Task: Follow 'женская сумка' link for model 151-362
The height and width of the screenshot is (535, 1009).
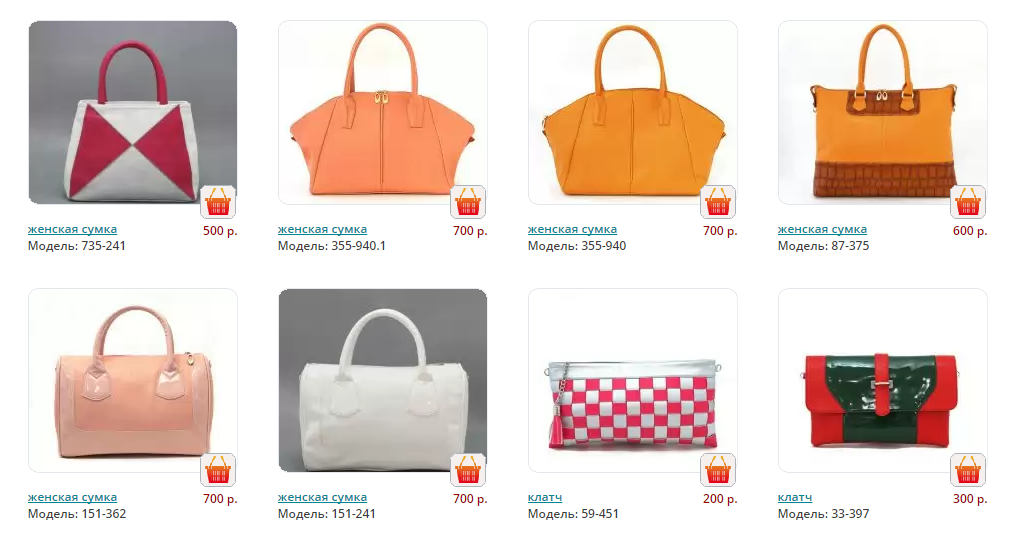Action: point(72,497)
